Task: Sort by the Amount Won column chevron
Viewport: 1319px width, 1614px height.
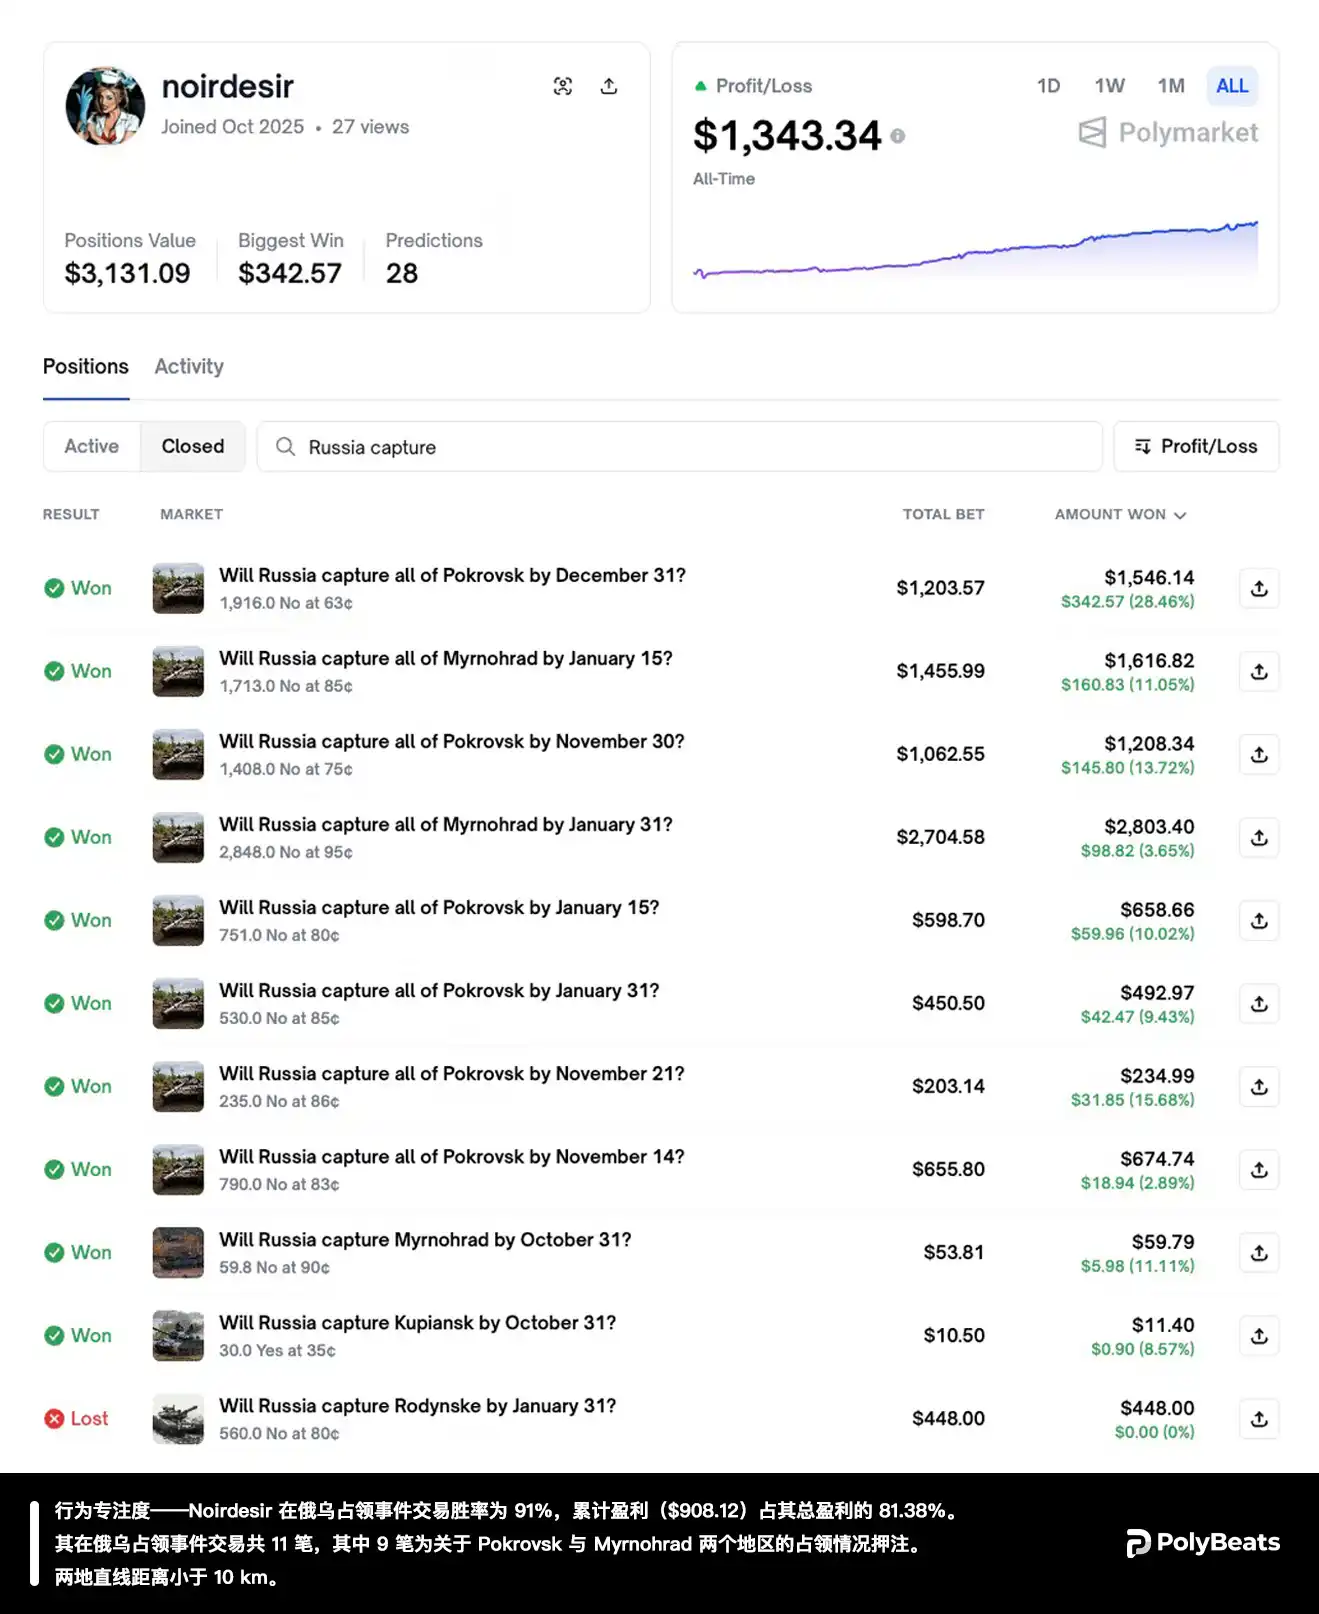Action: (1180, 515)
